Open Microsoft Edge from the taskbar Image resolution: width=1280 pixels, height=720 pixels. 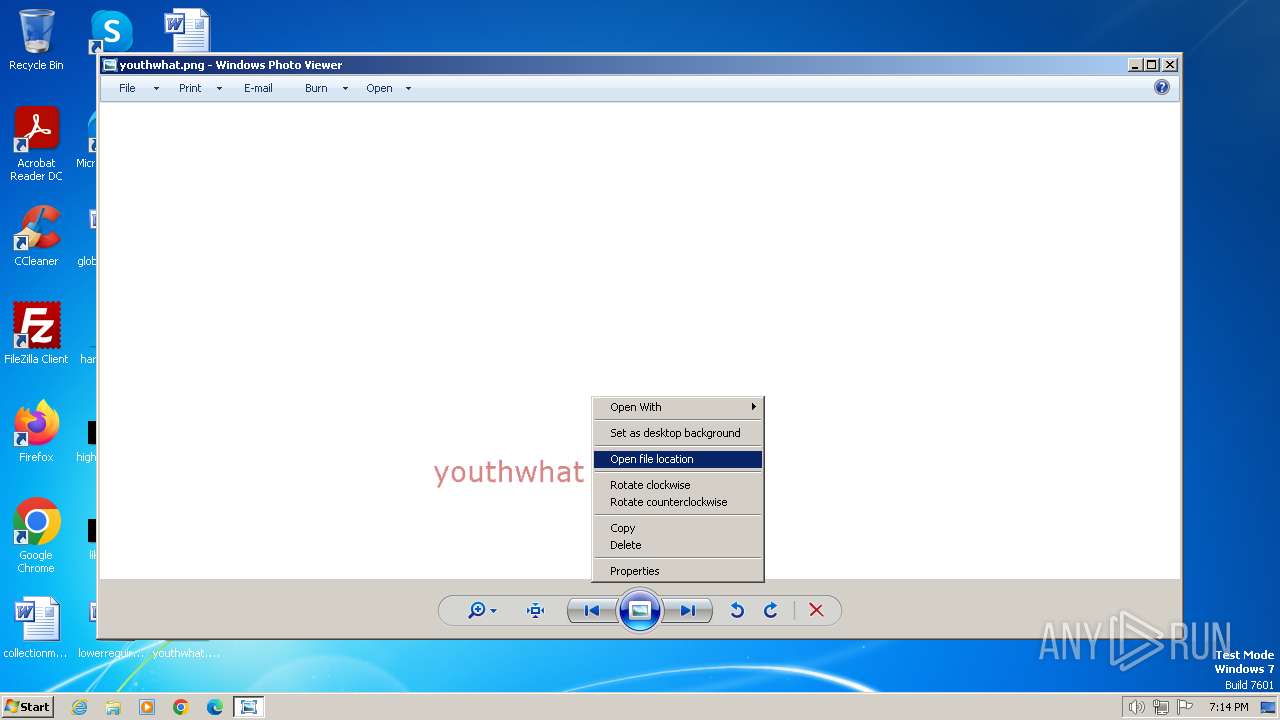pyautogui.click(x=215, y=707)
